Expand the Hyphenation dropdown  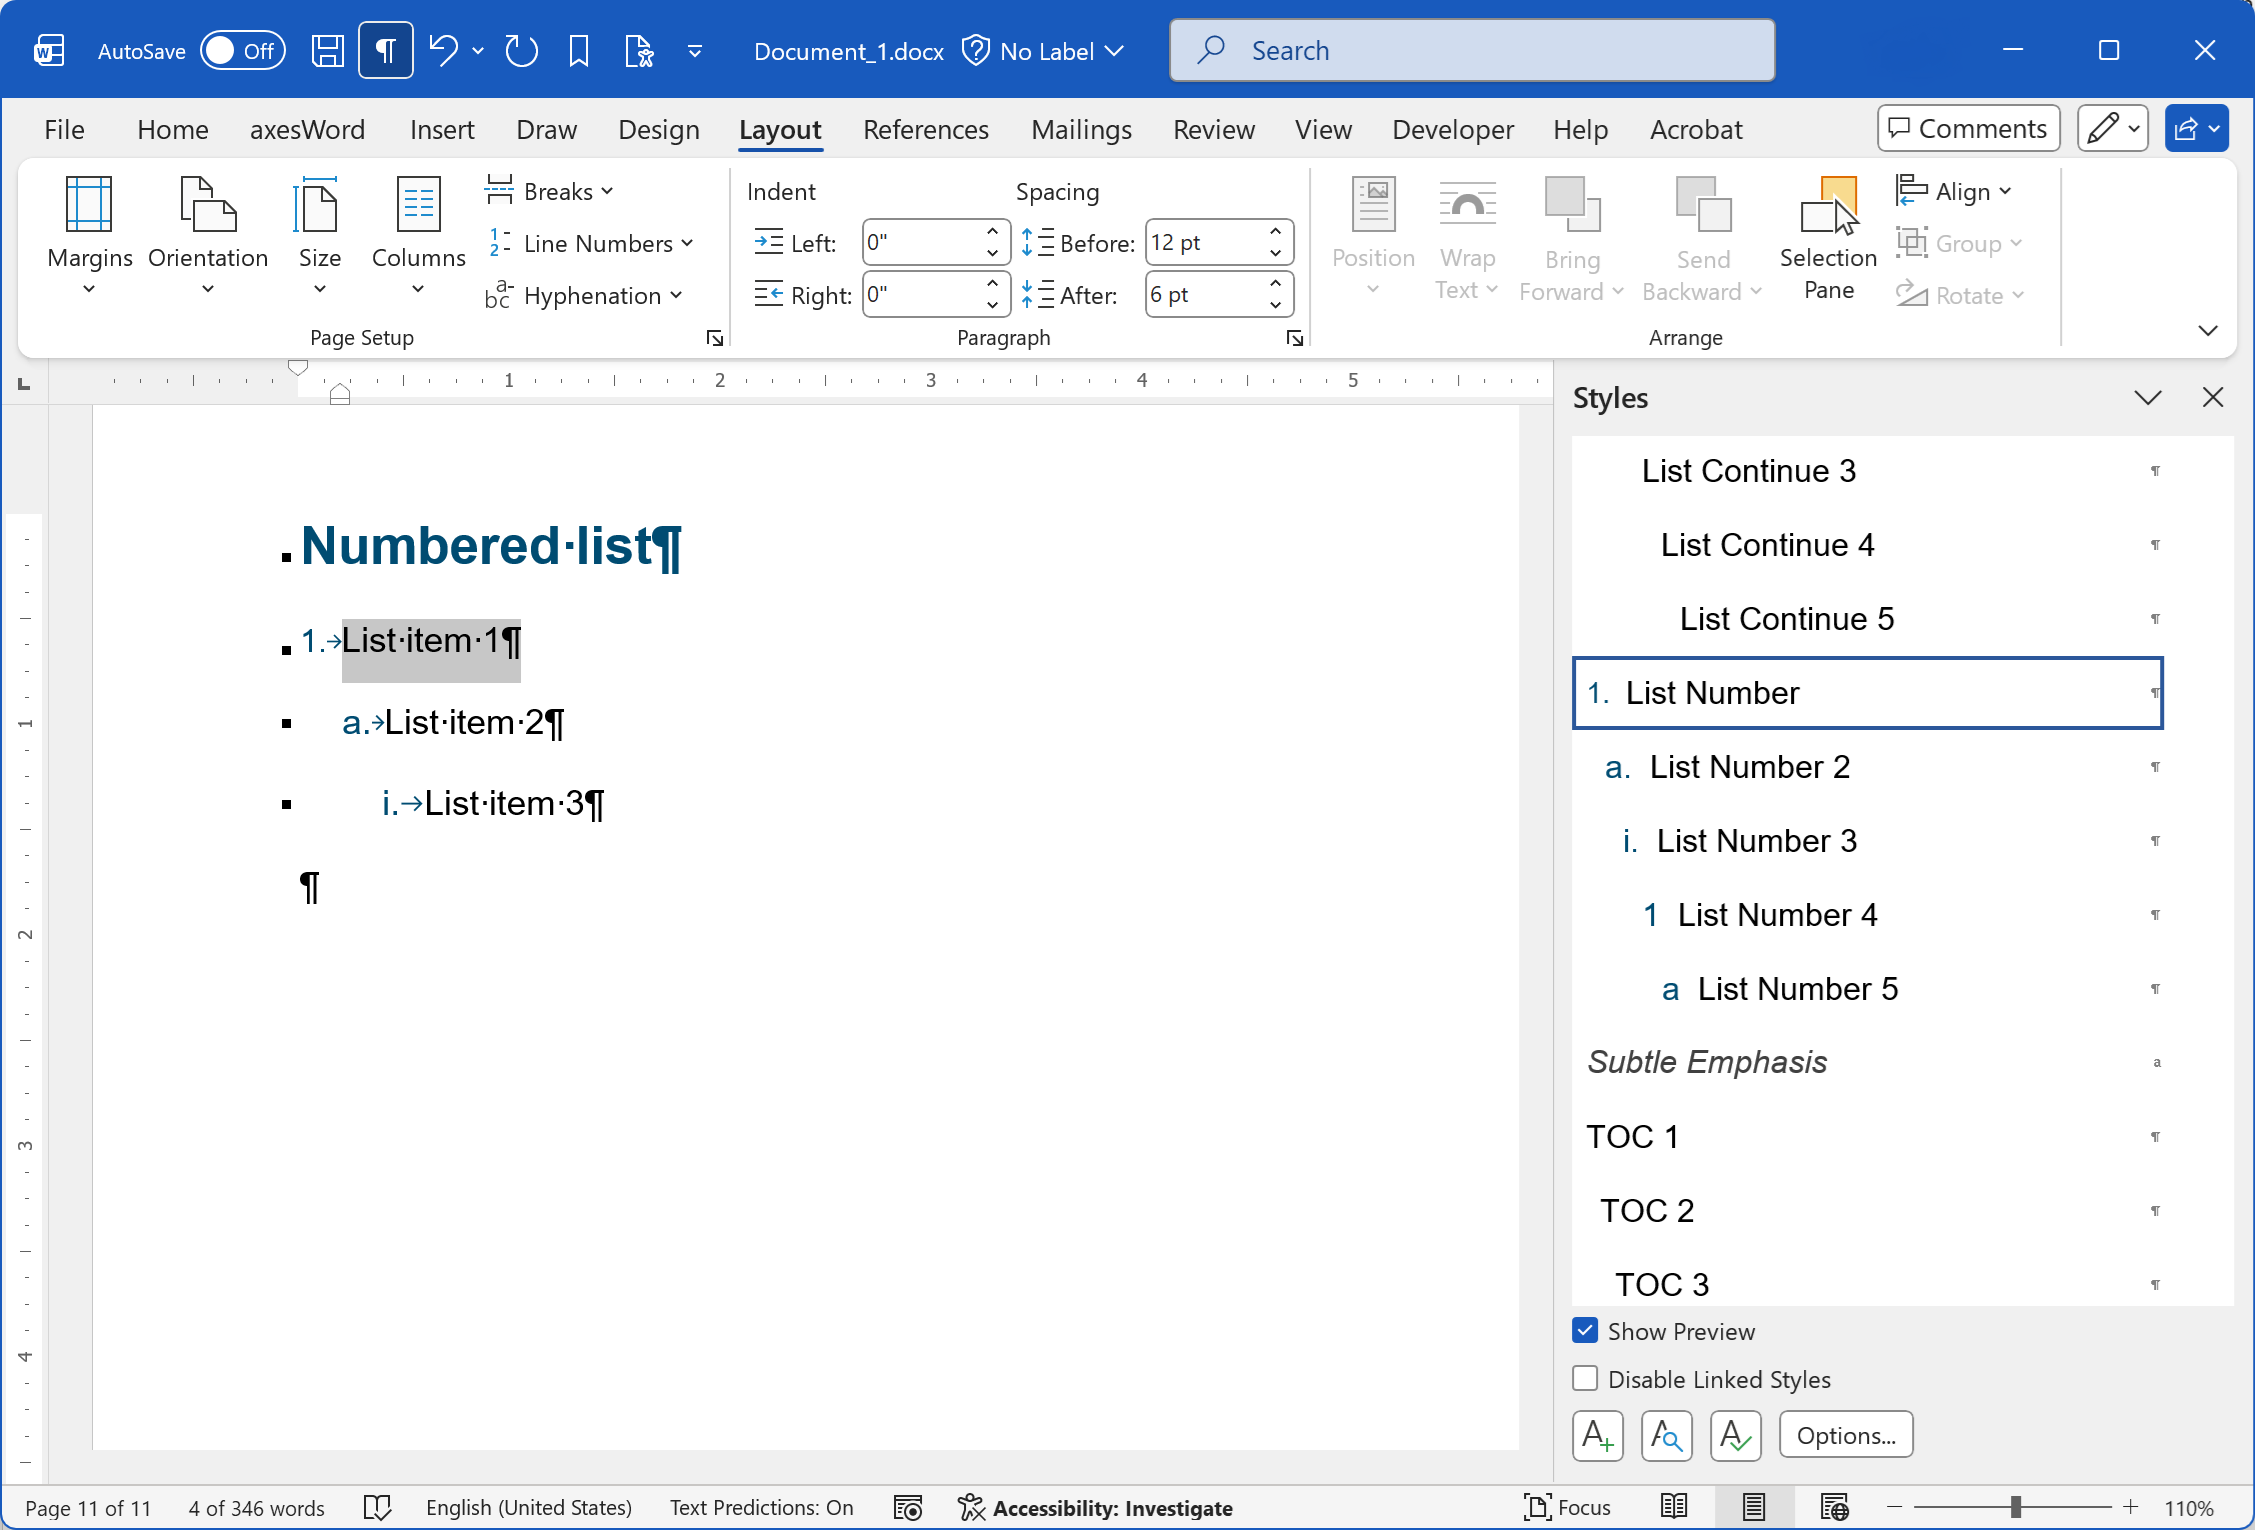[584, 295]
